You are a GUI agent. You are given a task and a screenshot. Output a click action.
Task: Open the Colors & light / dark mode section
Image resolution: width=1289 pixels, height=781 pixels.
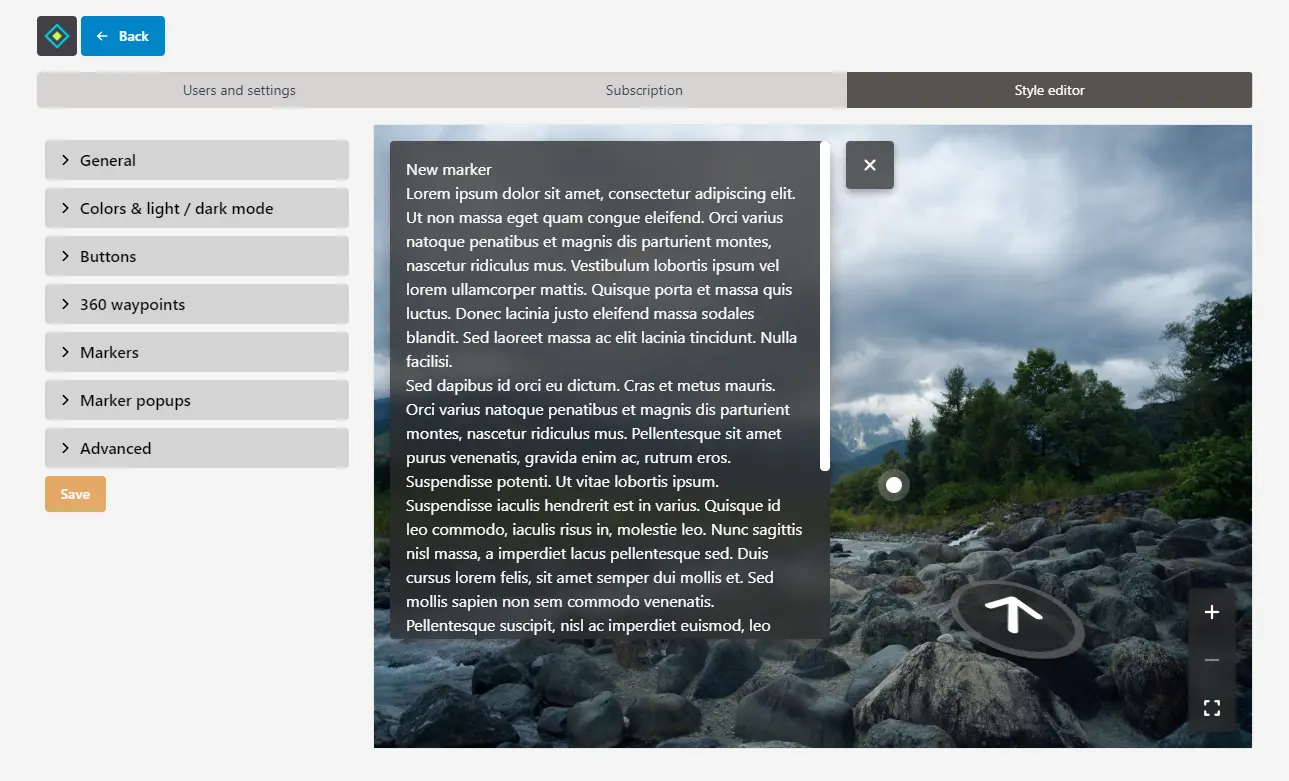pos(196,208)
